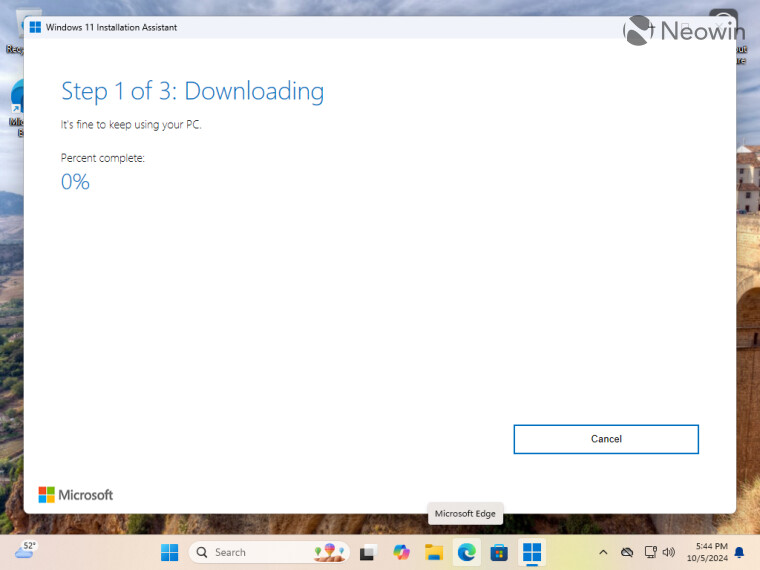The height and width of the screenshot is (570, 760).
Task: Launch Microsoft Edge from the taskbar
Action: pos(466,552)
